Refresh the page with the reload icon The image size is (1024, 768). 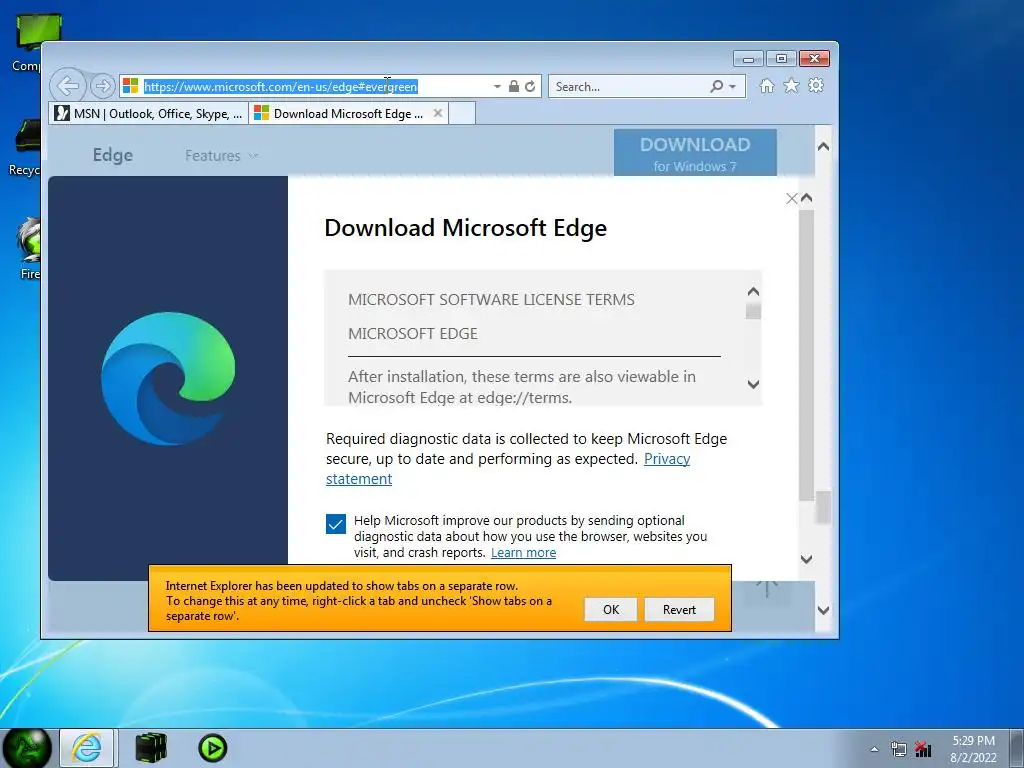[x=530, y=86]
